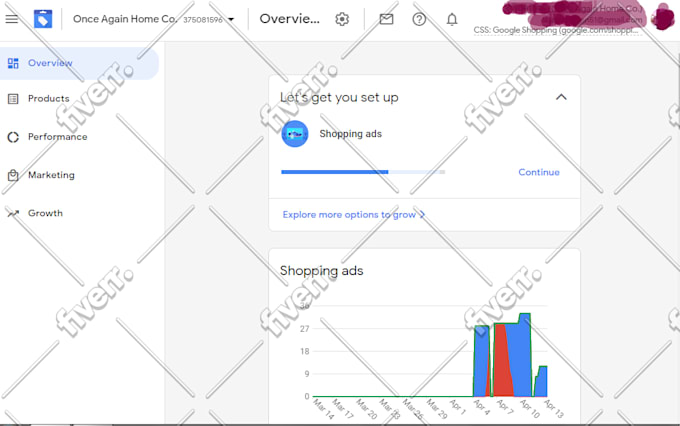Open Explore more options to grow link
Screen dimensions: 680x426
click(353, 215)
